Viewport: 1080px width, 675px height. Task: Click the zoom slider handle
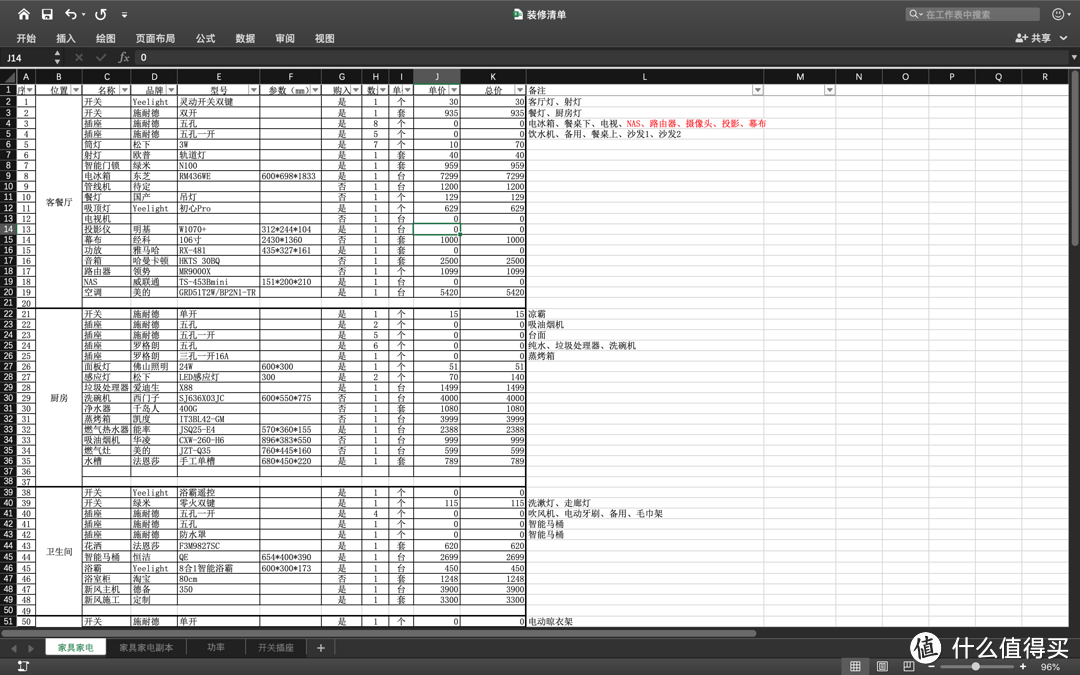(x=975, y=666)
